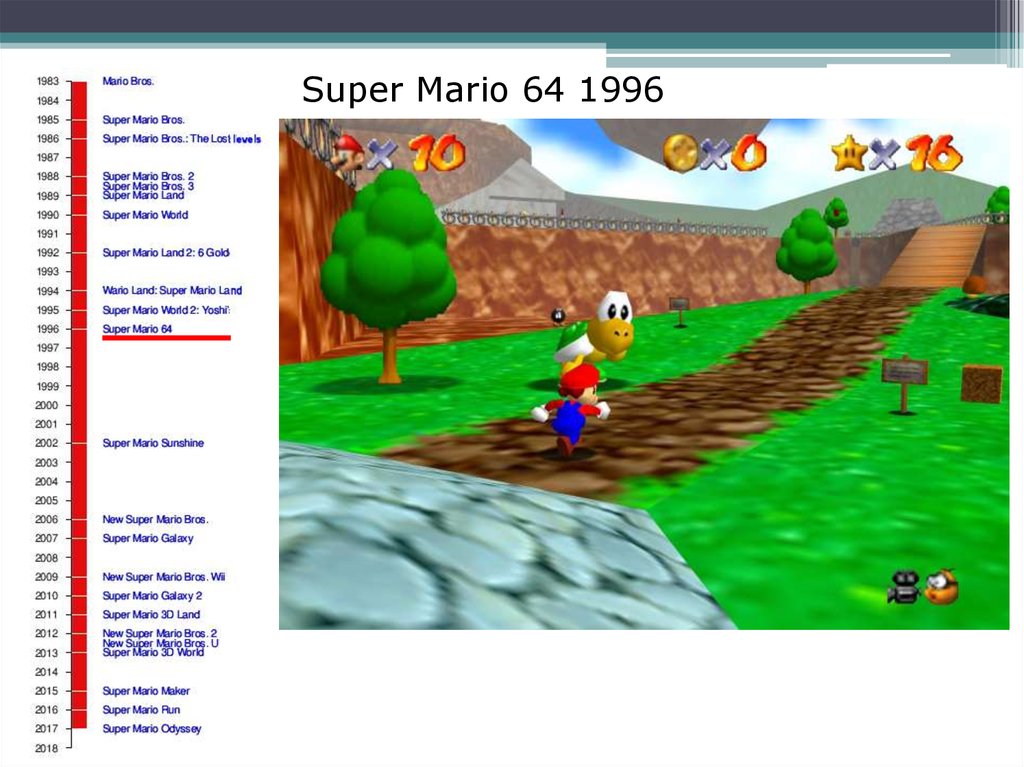
Task: Click the 2018 year label
Action: pyautogui.click(x=46, y=749)
